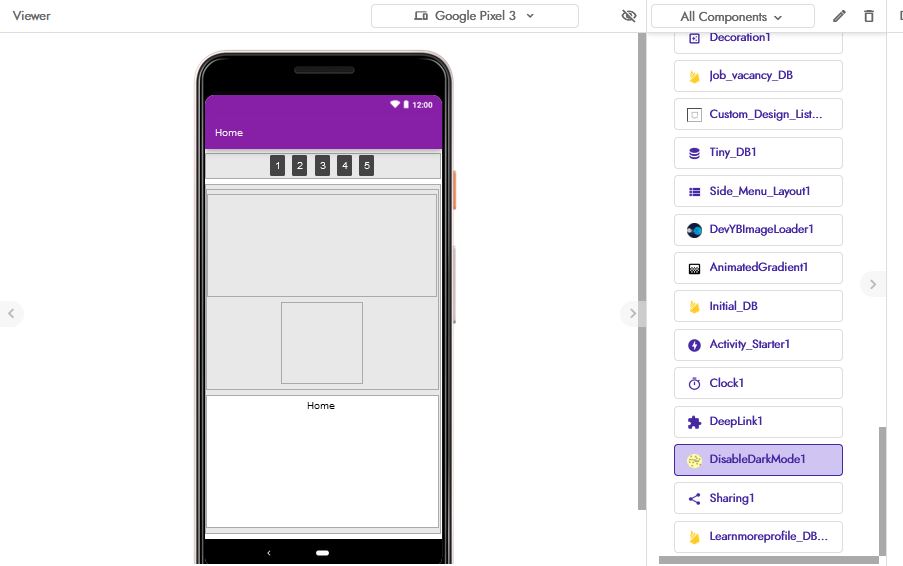Click the far-right panel chevron arrow
Screen dimensions: 903x566
click(x=872, y=284)
